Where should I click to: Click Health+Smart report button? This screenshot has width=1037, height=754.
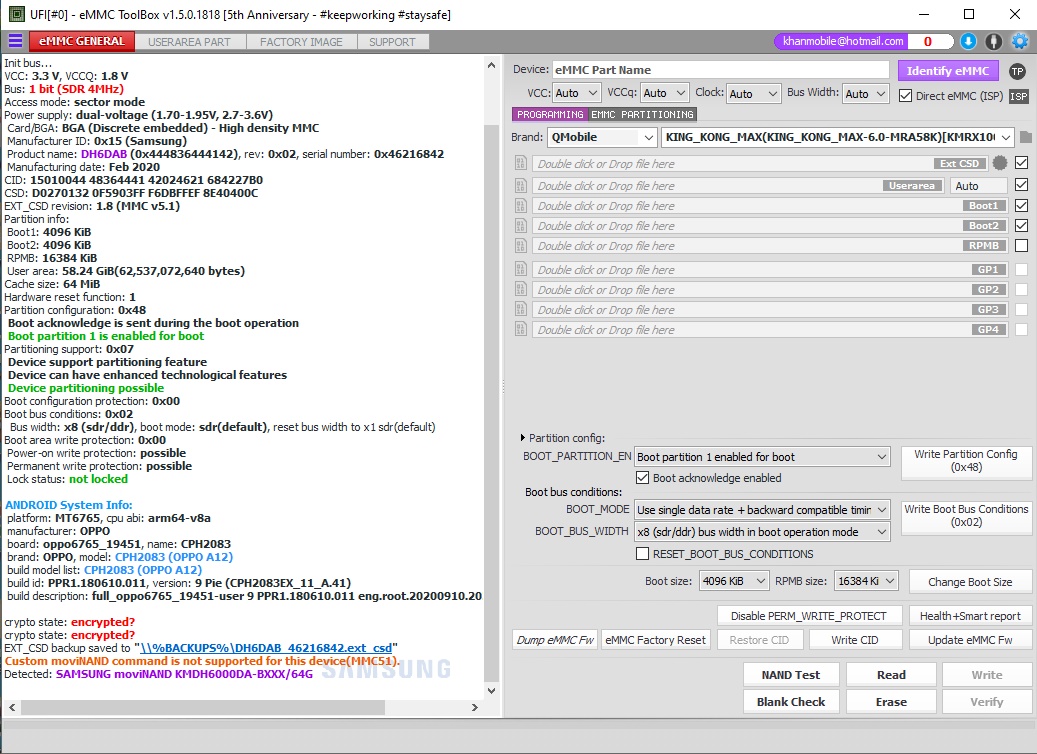[970, 616]
